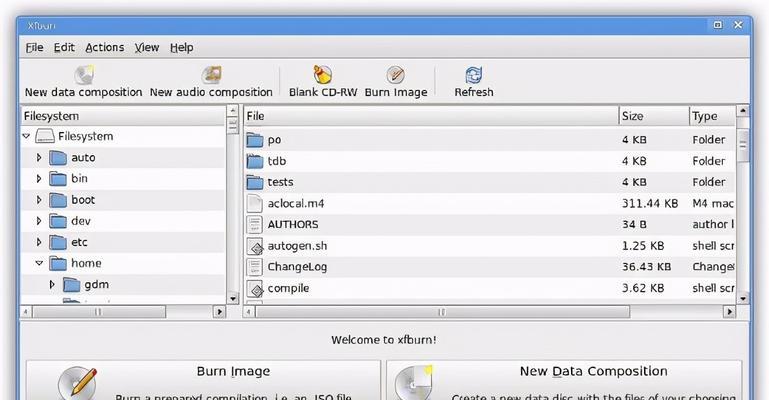Screen dimensions: 769x400
Task: Select the etc folder icon
Action: pos(58,242)
